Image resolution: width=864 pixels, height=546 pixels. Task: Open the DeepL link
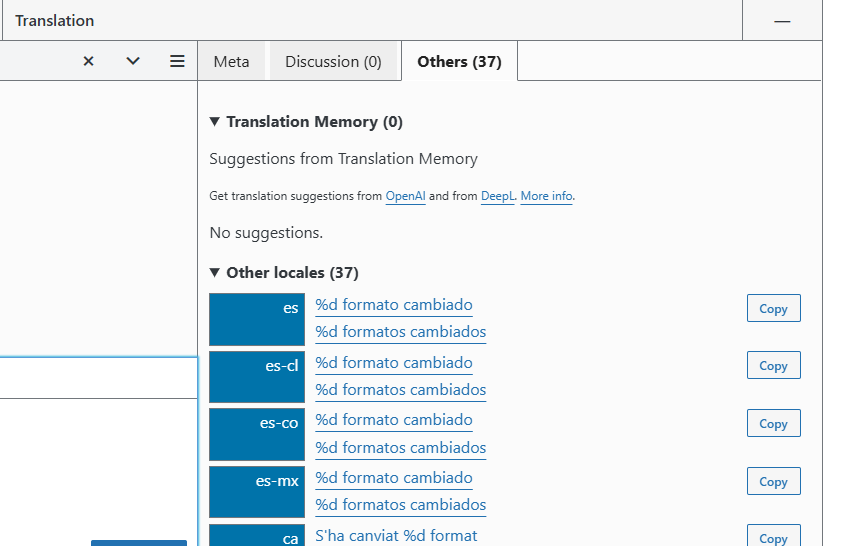point(497,197)
